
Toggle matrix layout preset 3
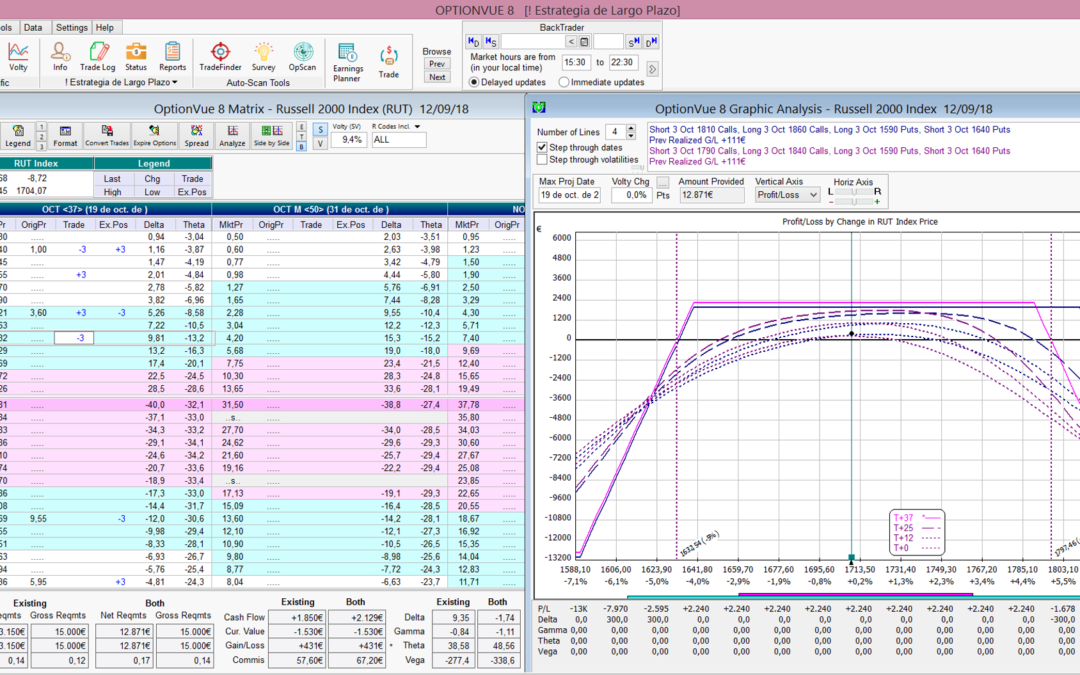click(x=41, y=146)
